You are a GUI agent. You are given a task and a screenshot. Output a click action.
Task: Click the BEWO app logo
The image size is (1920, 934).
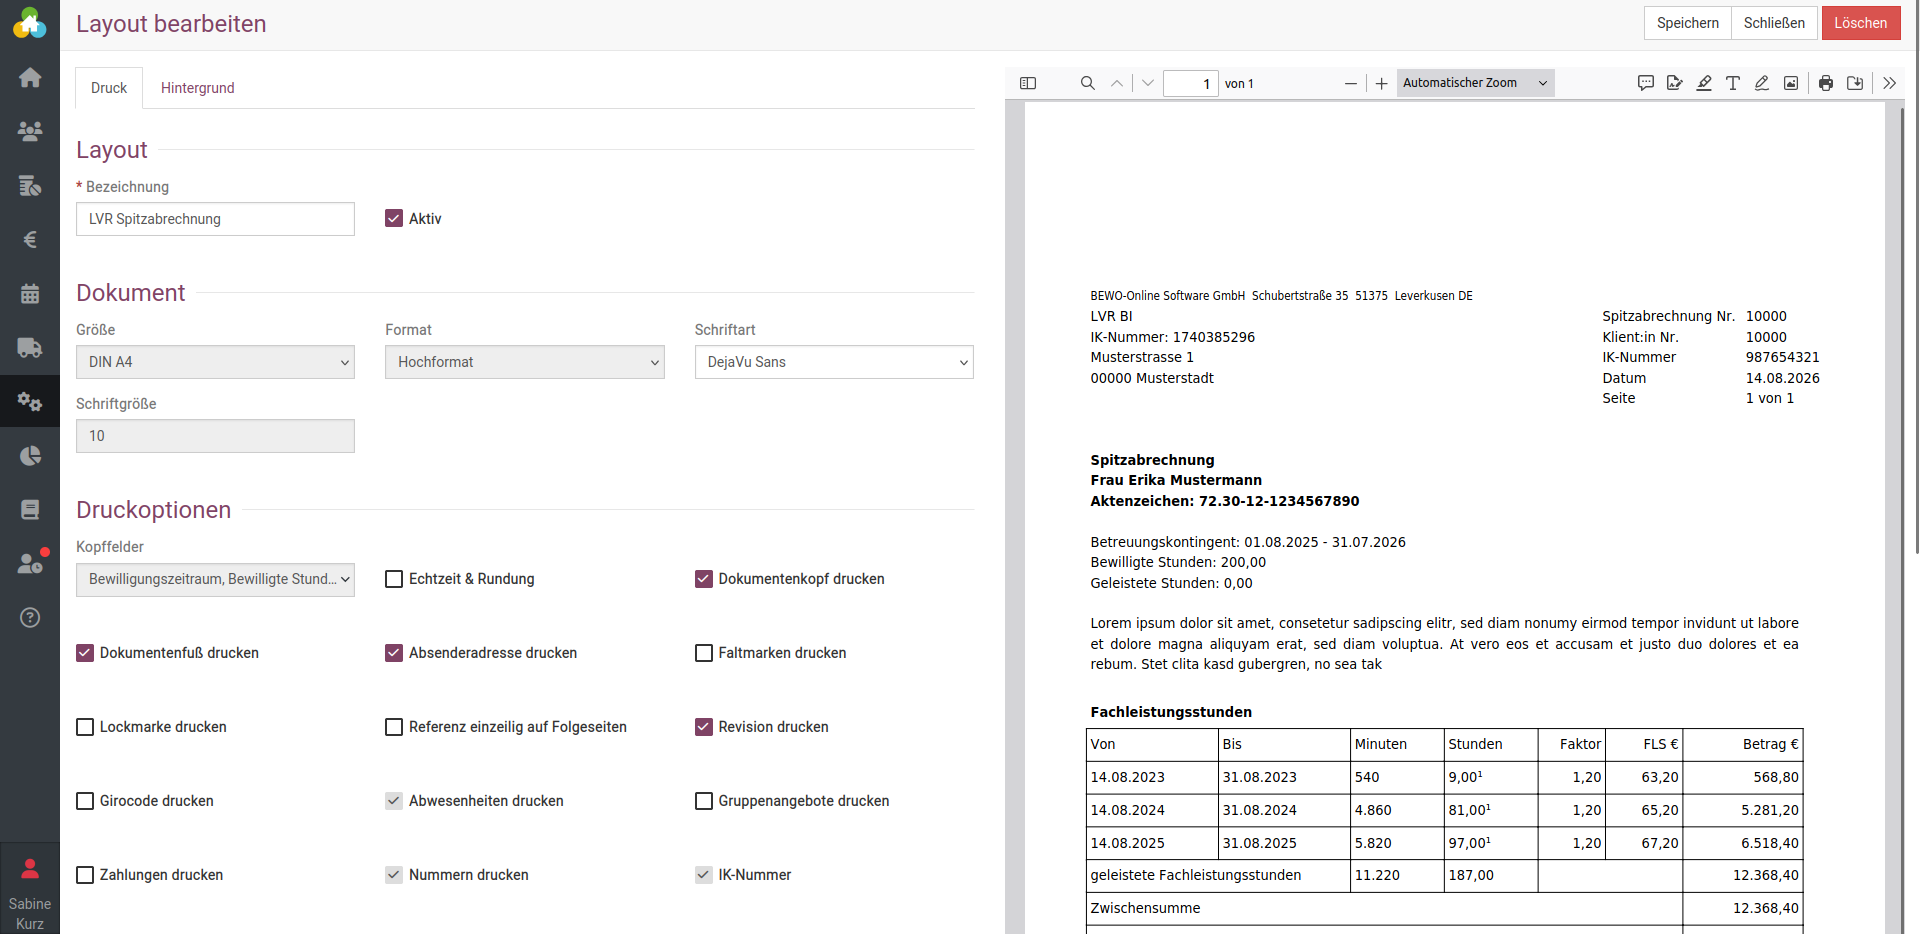[x=30, y=24]
